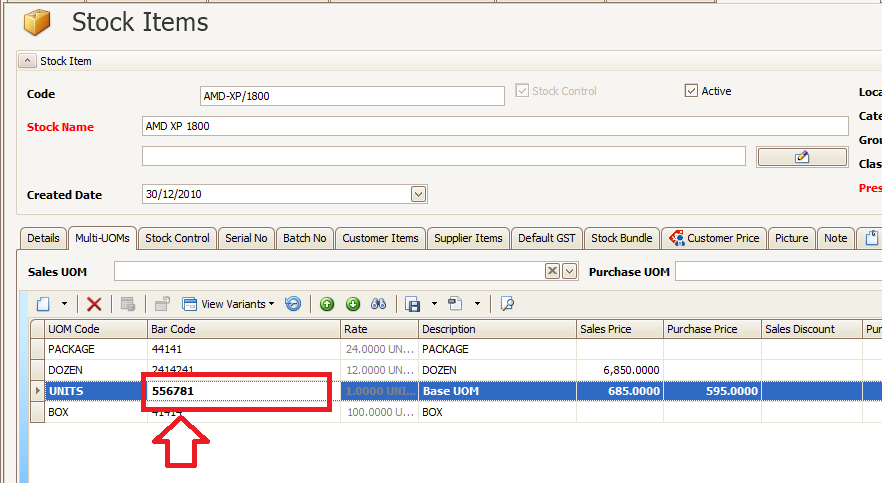This screenshot has width=882, height=483.
Task: Switch to the Details tab
Action: (x=43, y=238)
